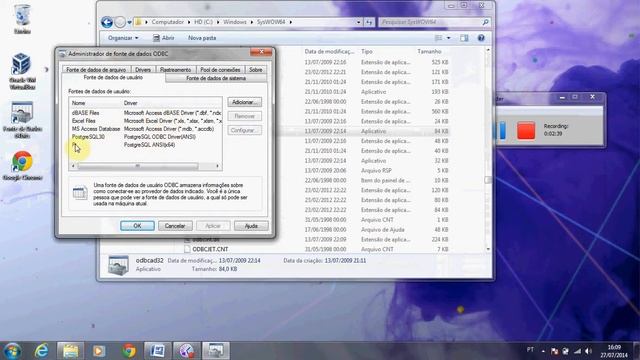
Task: Click the Abrir toolbar button
Action: tap(164, 38)
